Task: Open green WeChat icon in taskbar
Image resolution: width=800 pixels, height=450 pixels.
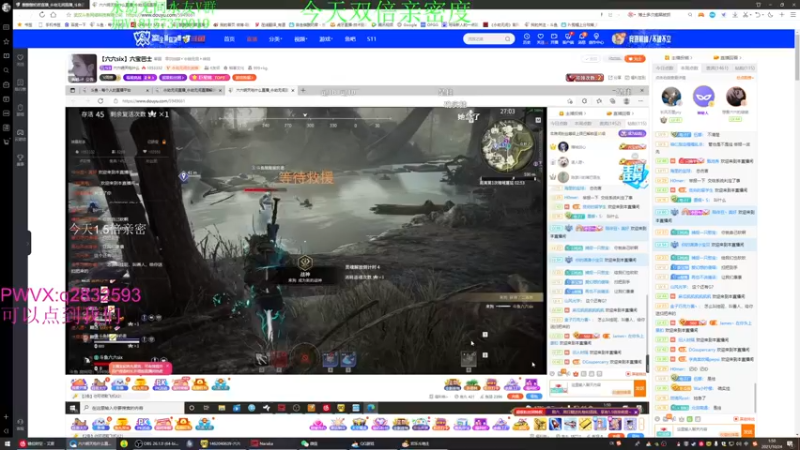Action: pos(309,444)
